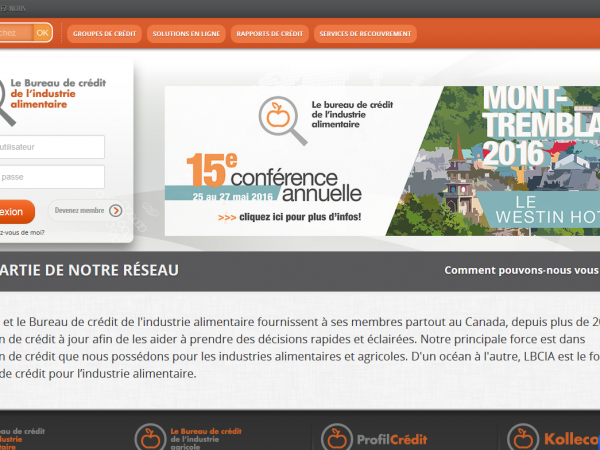The width and height of the screenshot is (600, 450).
Task: Click the 'z-vous de moi?' remember-me text
Action: click(x=22, y=232)
